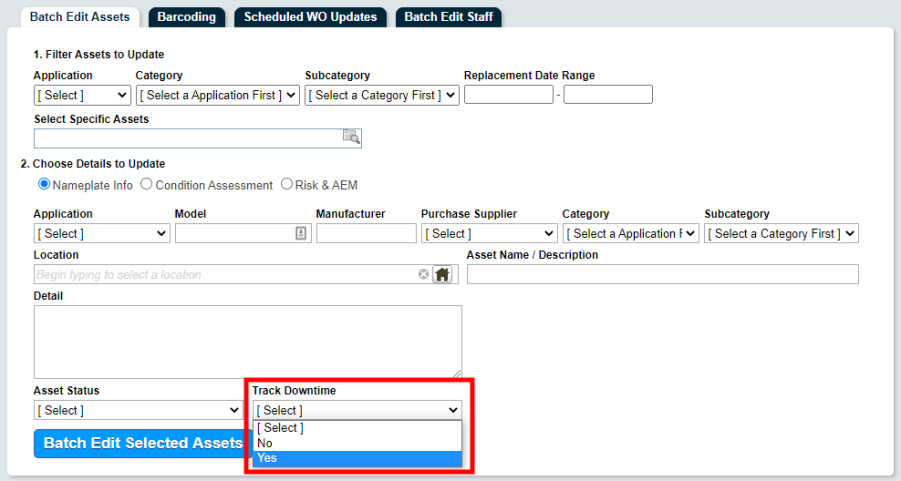
Task: Open the Asset Status dropdown
Action: click(x=138, y=410)
